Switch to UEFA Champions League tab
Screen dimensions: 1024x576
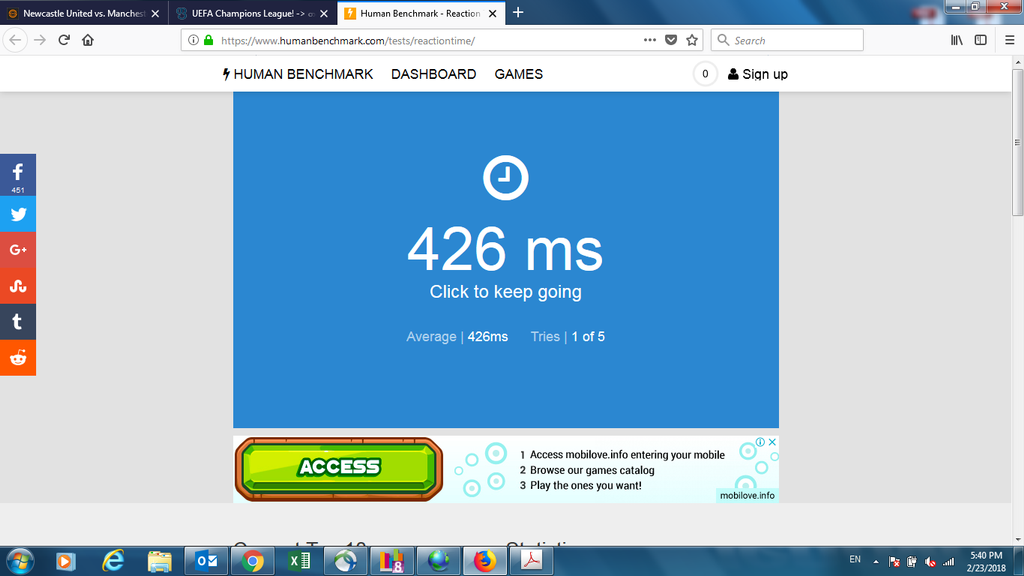(253, 13)
